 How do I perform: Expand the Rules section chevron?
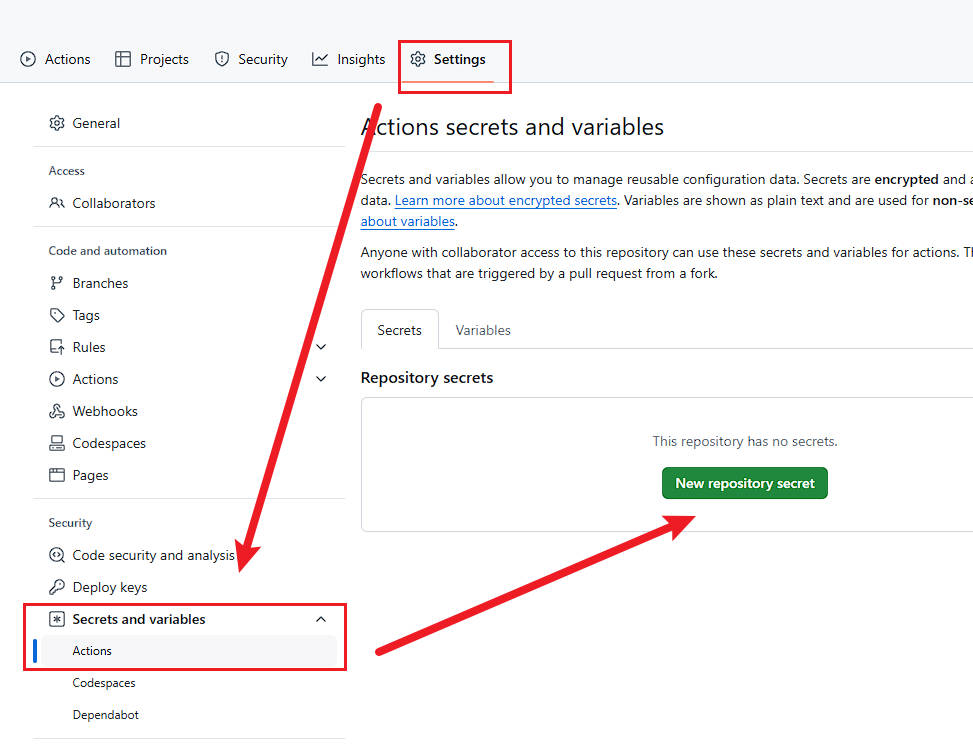pyautogui.click(x=321, y=347)
